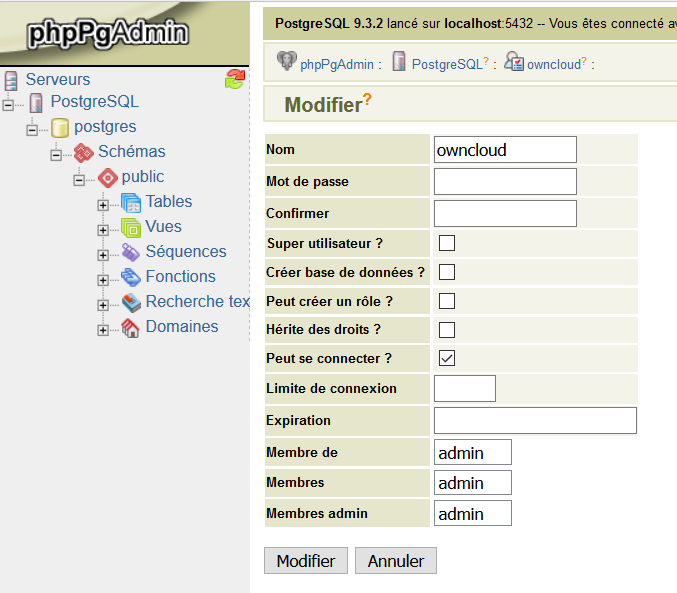Collapse the postgres database node
Viewport: 677px width, 593px height.
point(32,130)
